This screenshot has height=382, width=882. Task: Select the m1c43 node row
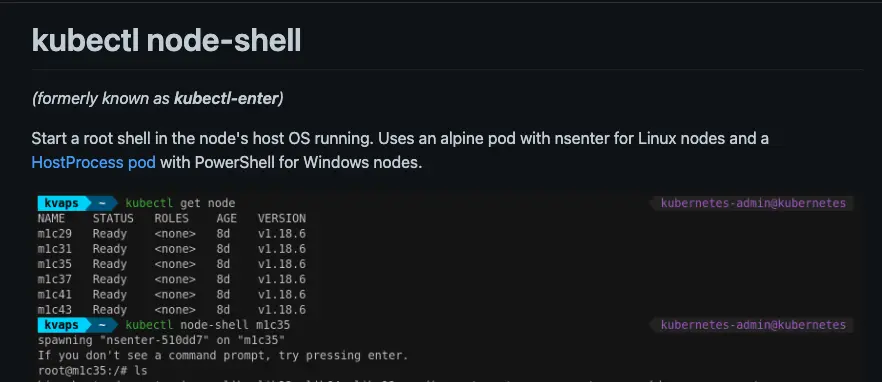point(172,309)
